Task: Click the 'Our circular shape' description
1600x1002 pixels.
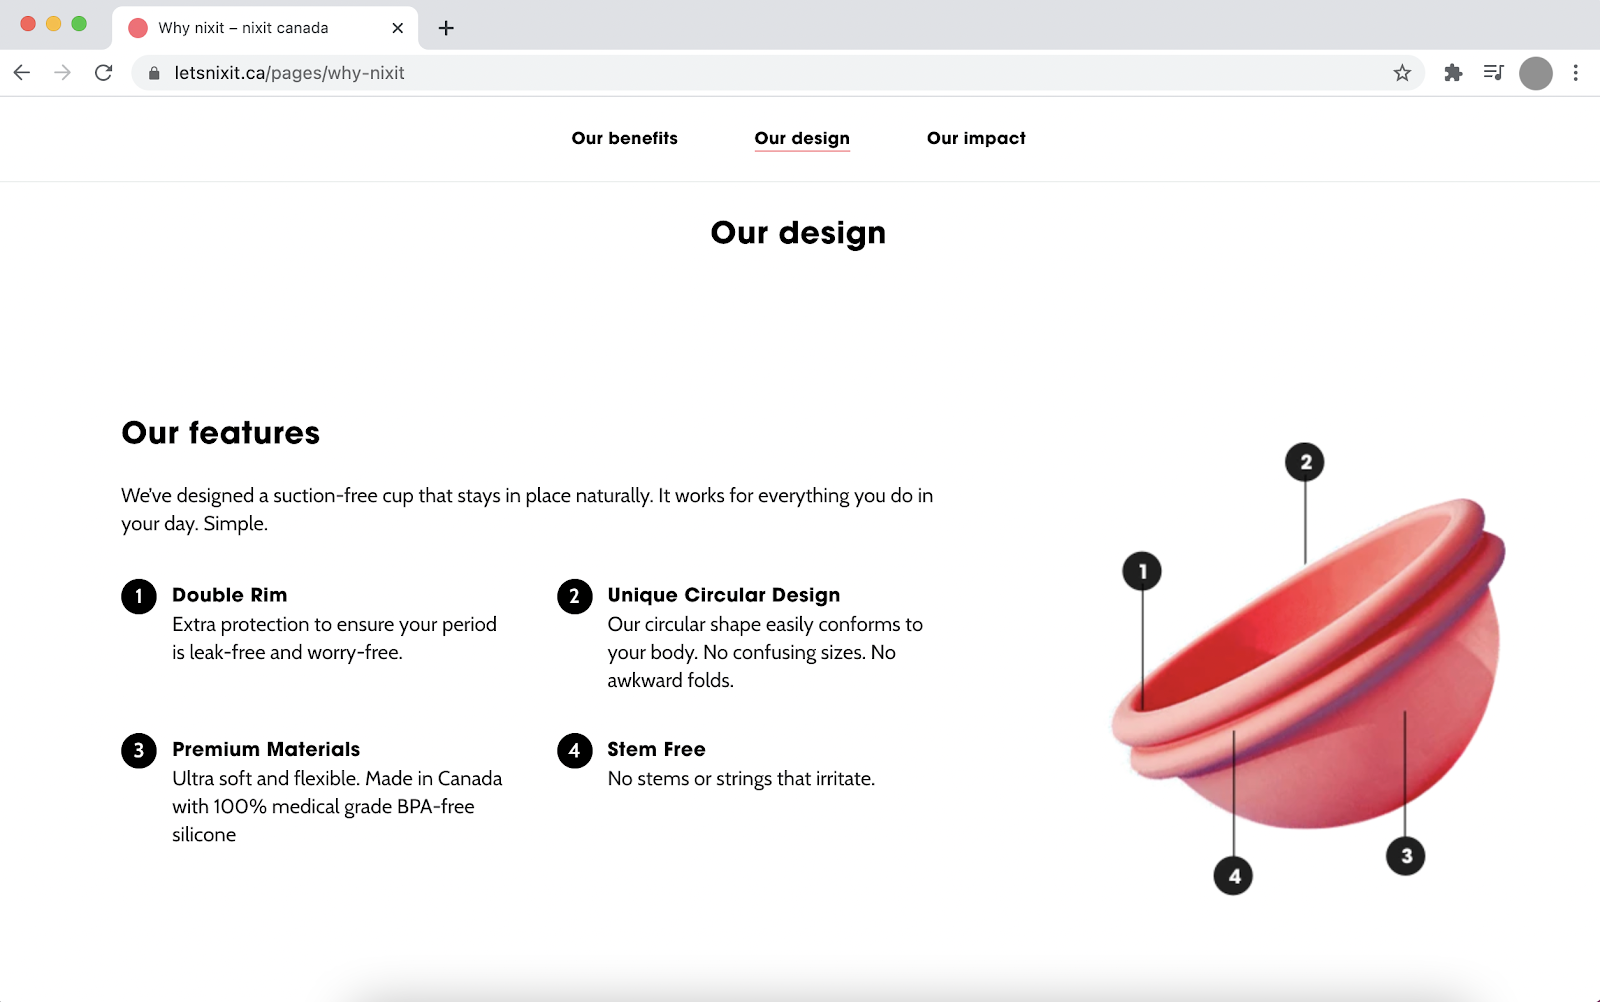Action: pyautogui.click(x=765, y=652)
